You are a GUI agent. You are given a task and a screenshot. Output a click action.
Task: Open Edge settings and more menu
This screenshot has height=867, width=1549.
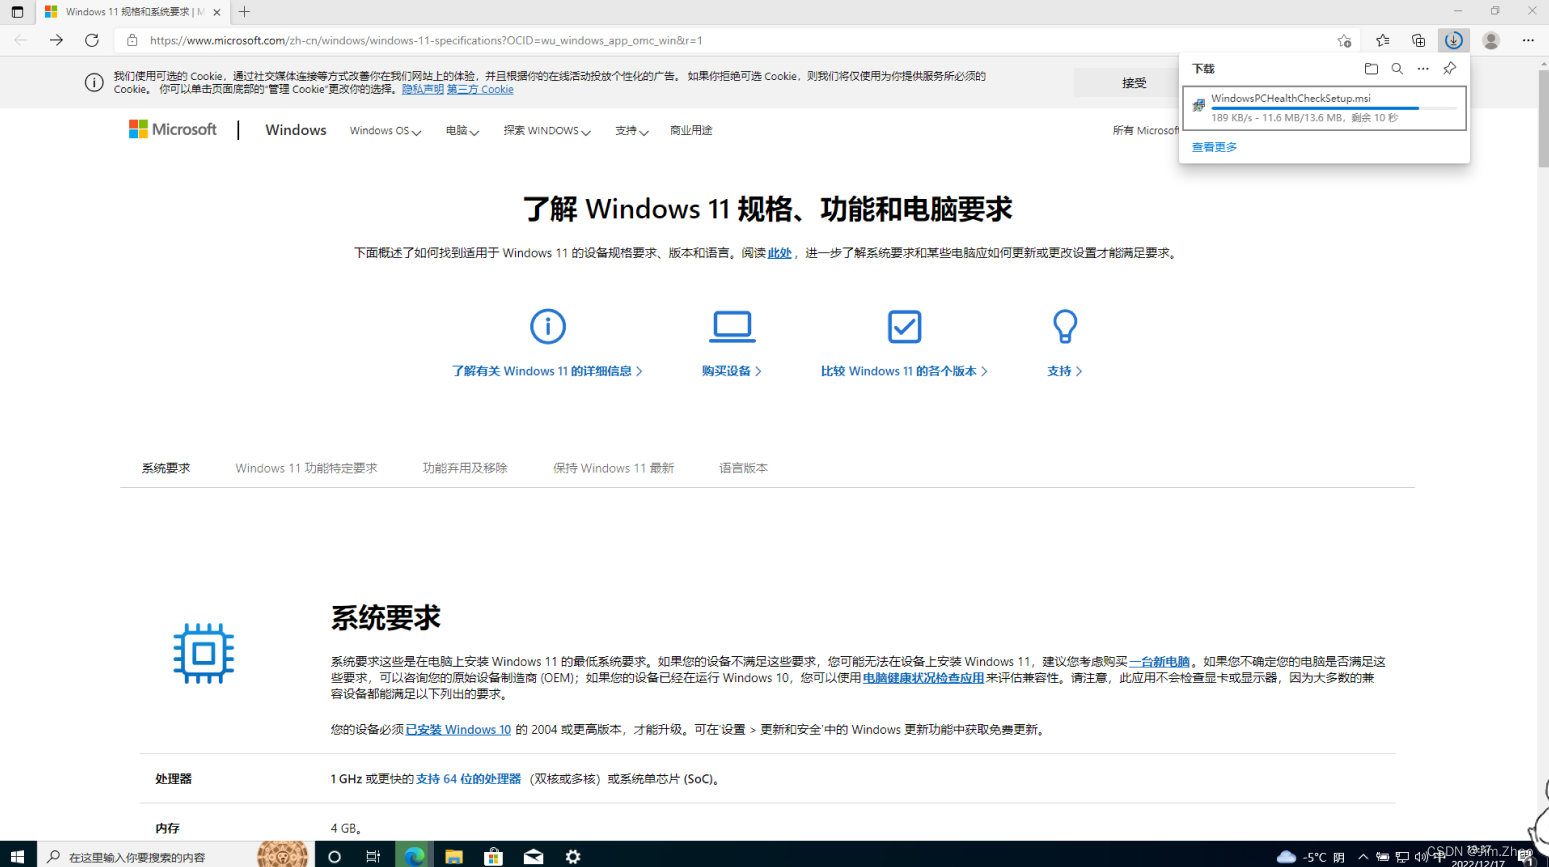[x=1528, y=41]
